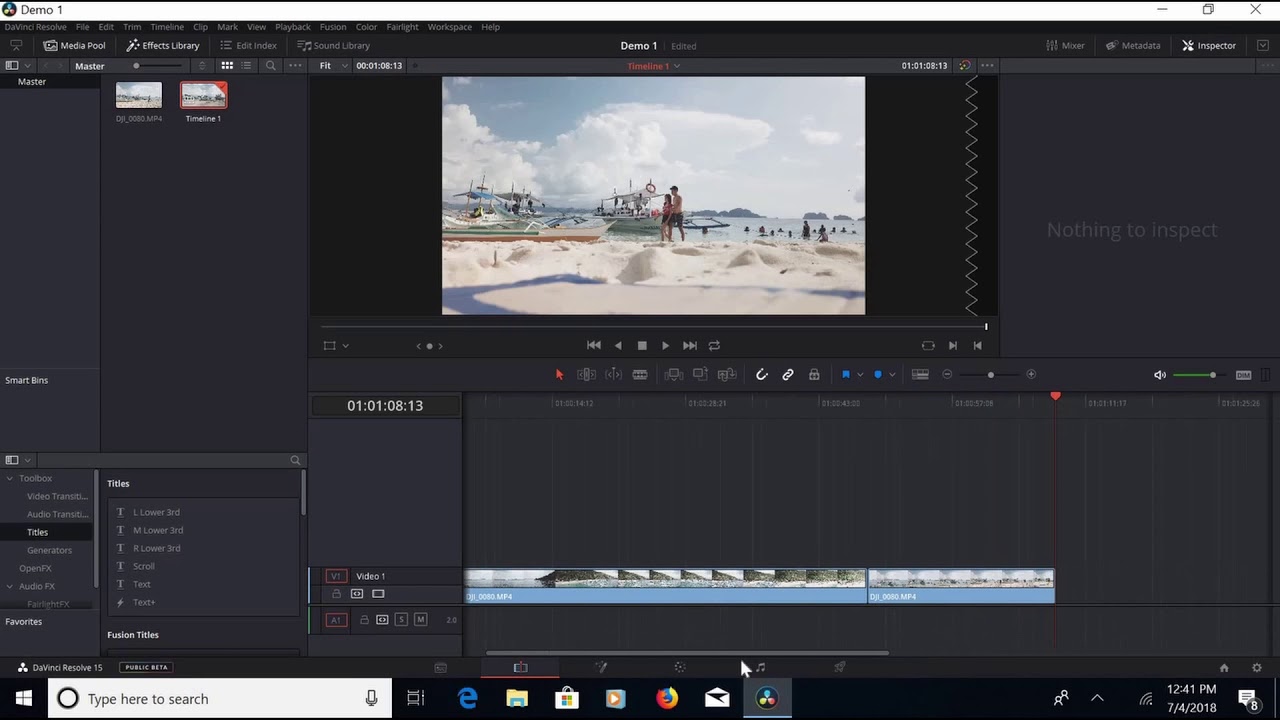Switch media pool to list view
The width and height of the screenshot is (1280, 720).
(248, 66)
